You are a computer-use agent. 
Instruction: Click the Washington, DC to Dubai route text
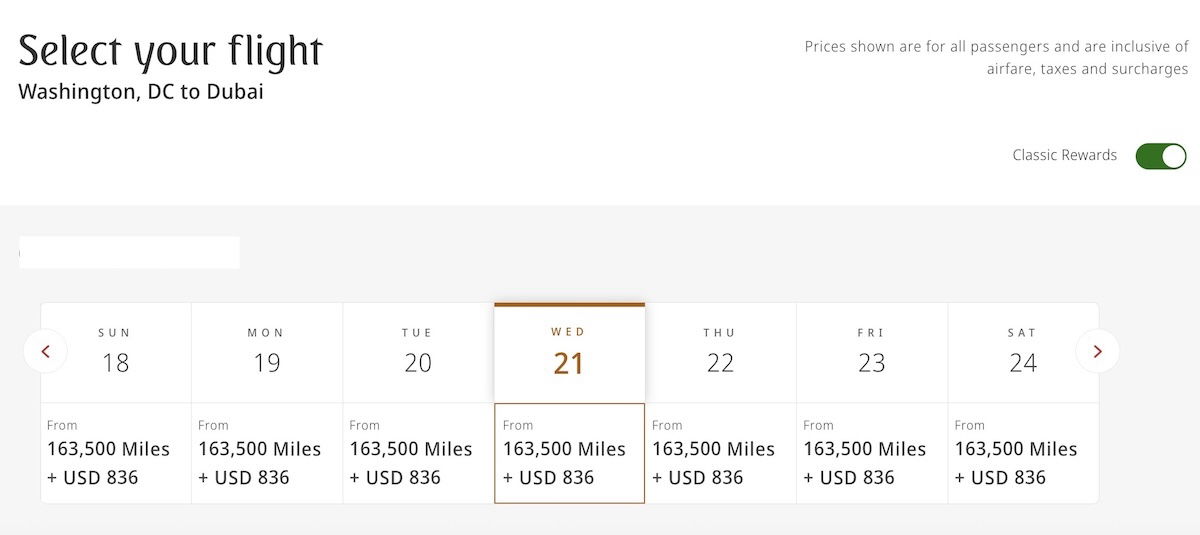click(x=141, y=93)
